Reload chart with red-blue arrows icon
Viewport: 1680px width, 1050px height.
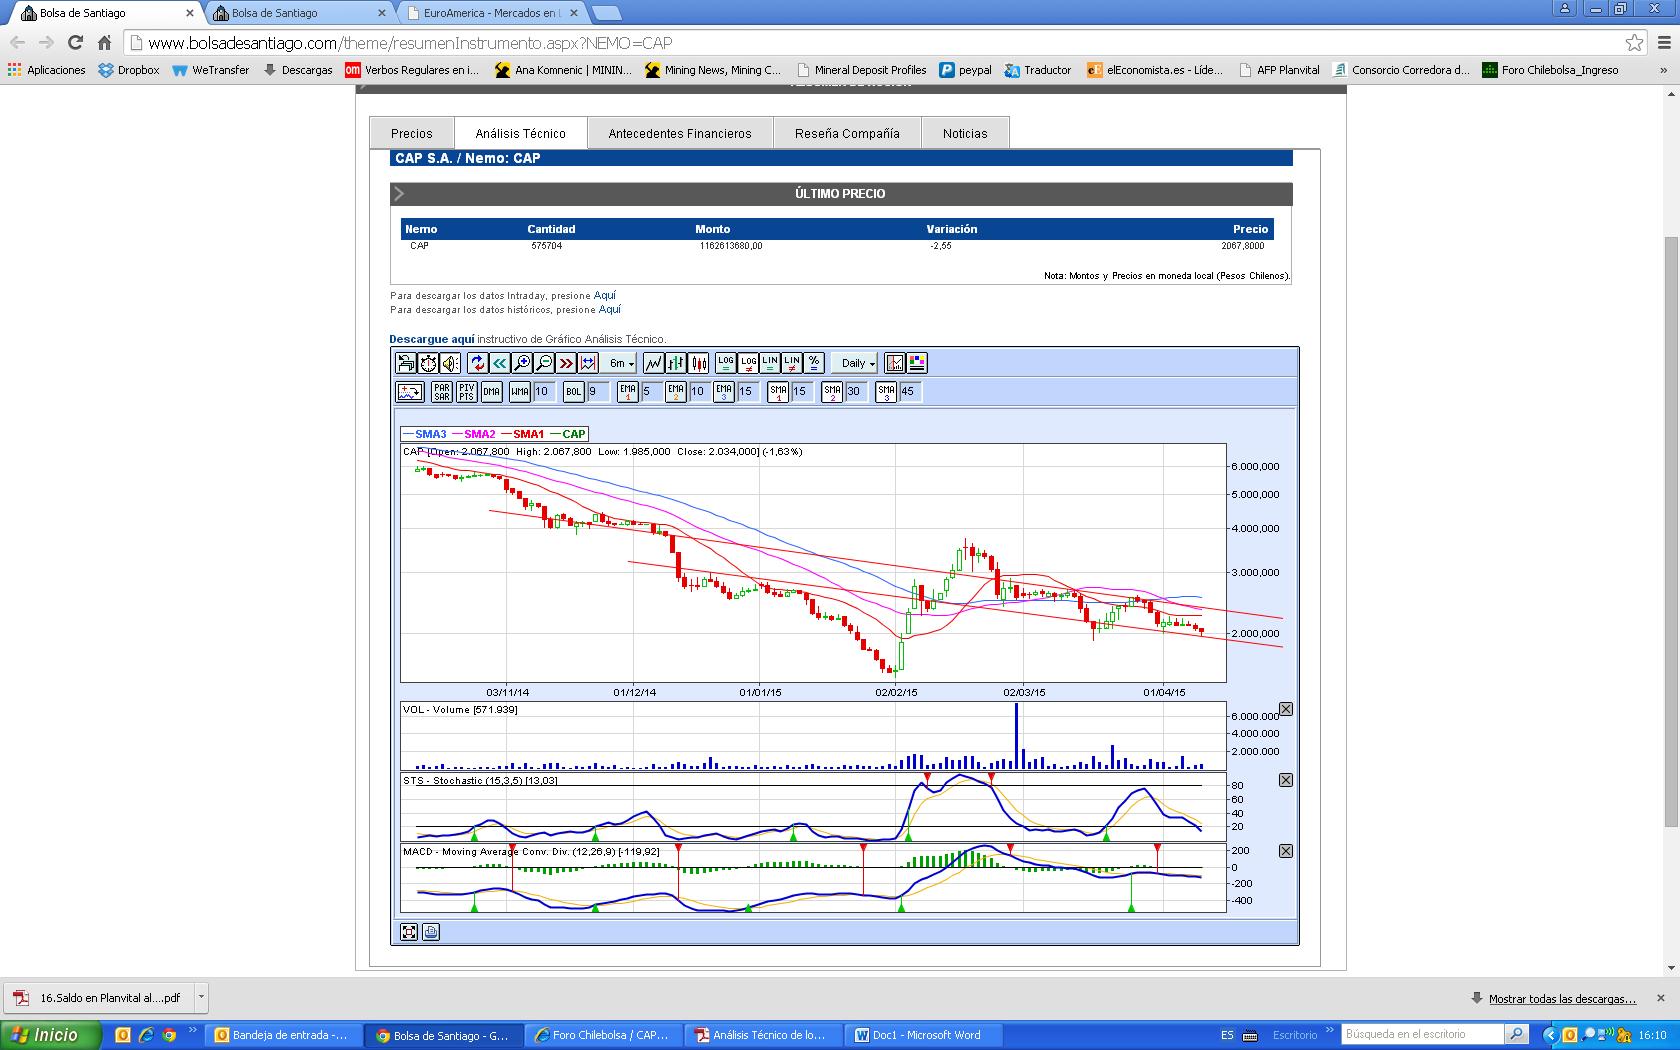pyautogui.click(x=477, y=363)
